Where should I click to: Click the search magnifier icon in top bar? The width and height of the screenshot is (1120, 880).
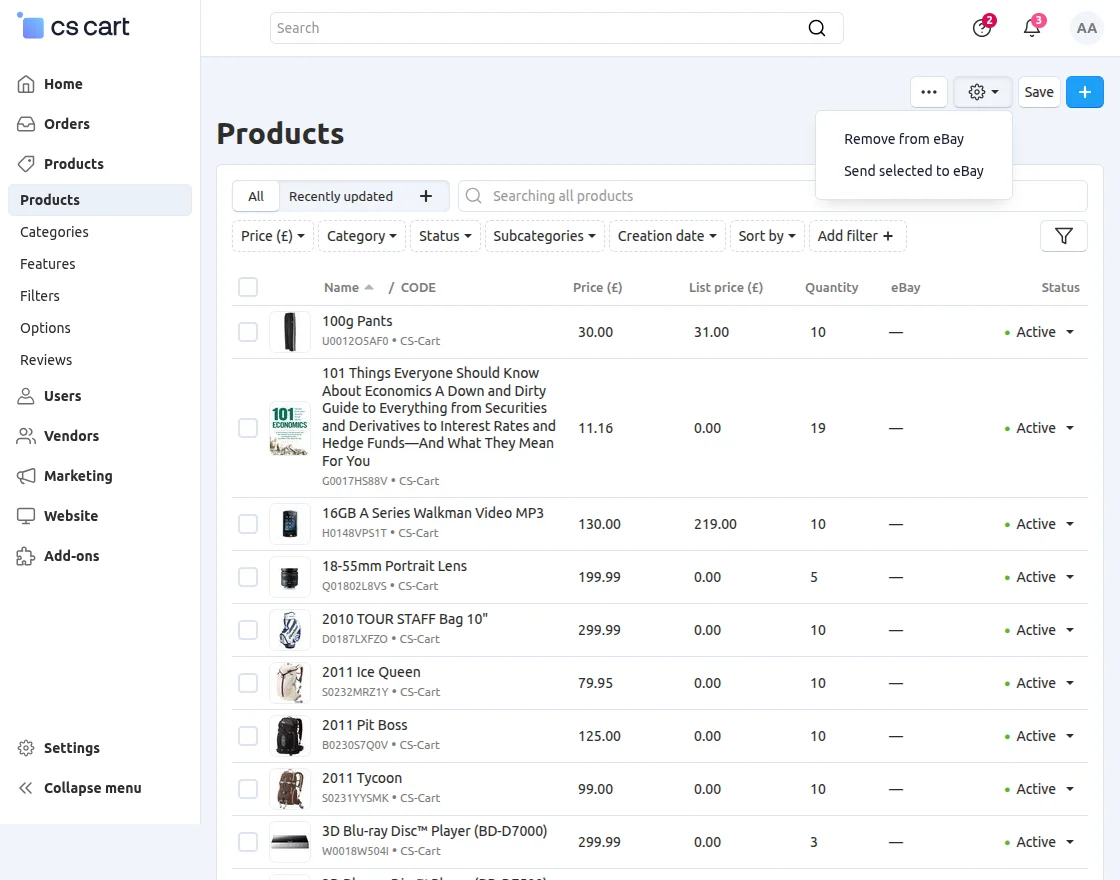point(816,28)
